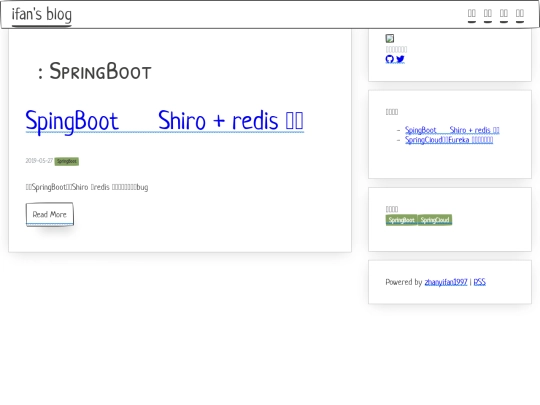Select SpringBoot tag in sidebar tag cloud
This screenshot has width=540, height=405.
click(x=402, y=220)
